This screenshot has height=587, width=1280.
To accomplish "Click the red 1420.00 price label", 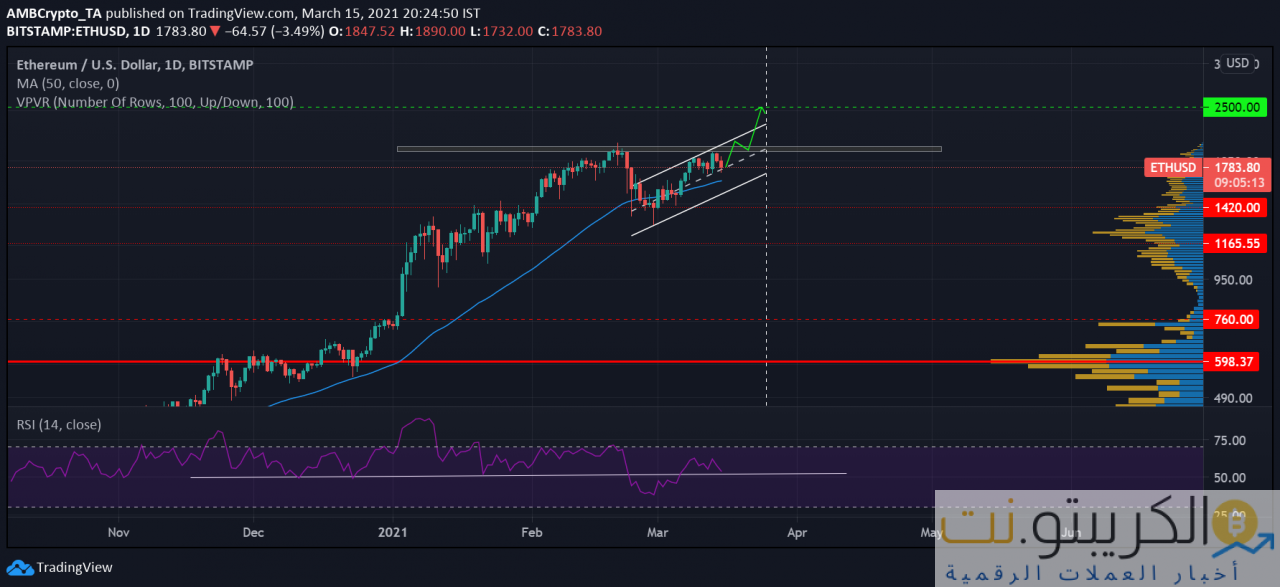I will (1236, 207).
